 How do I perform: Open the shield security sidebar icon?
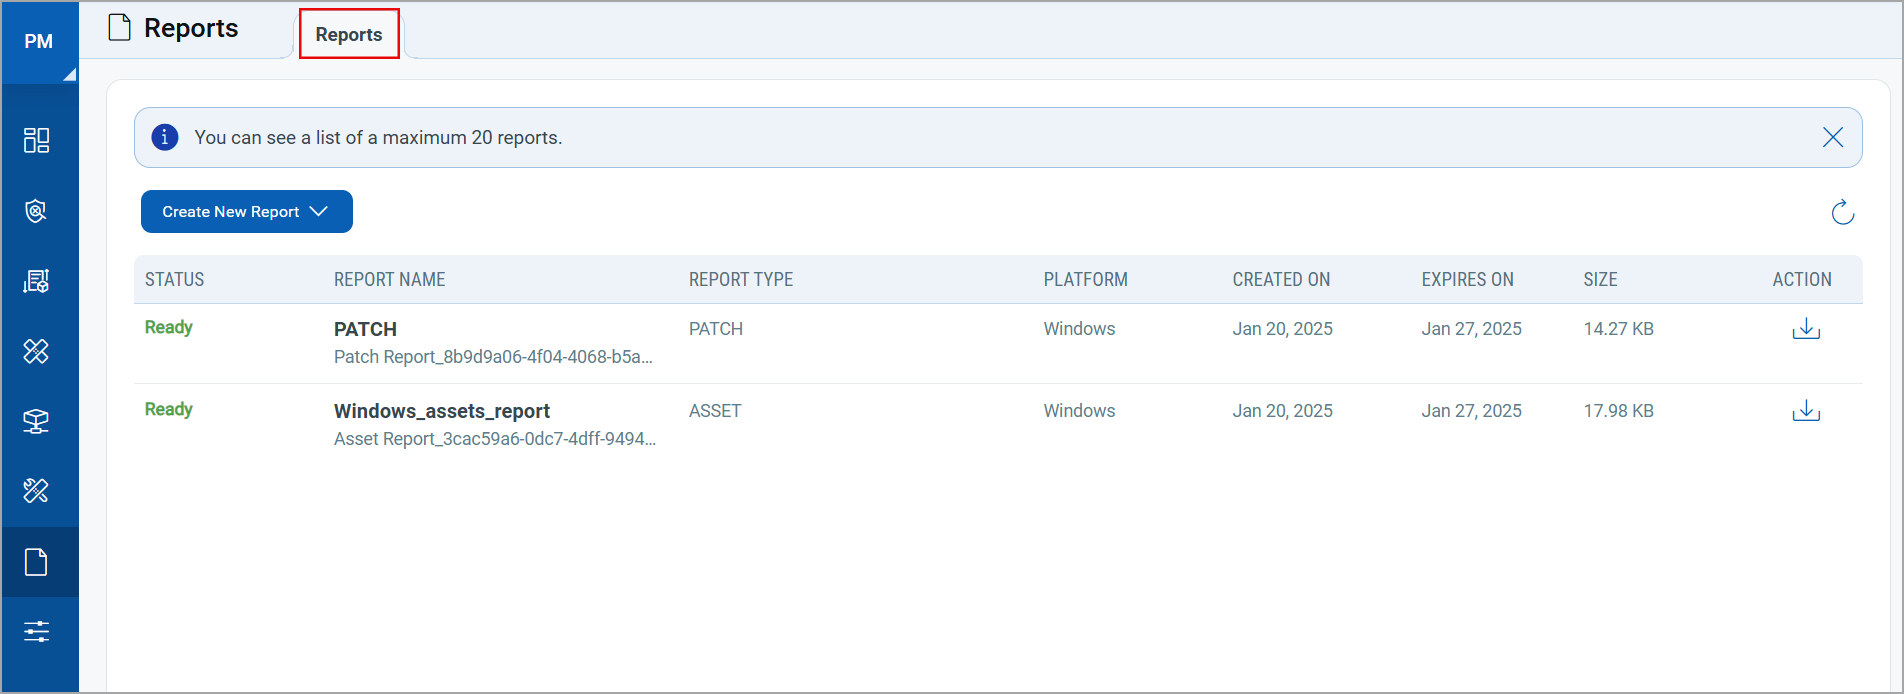coord(37,211)
